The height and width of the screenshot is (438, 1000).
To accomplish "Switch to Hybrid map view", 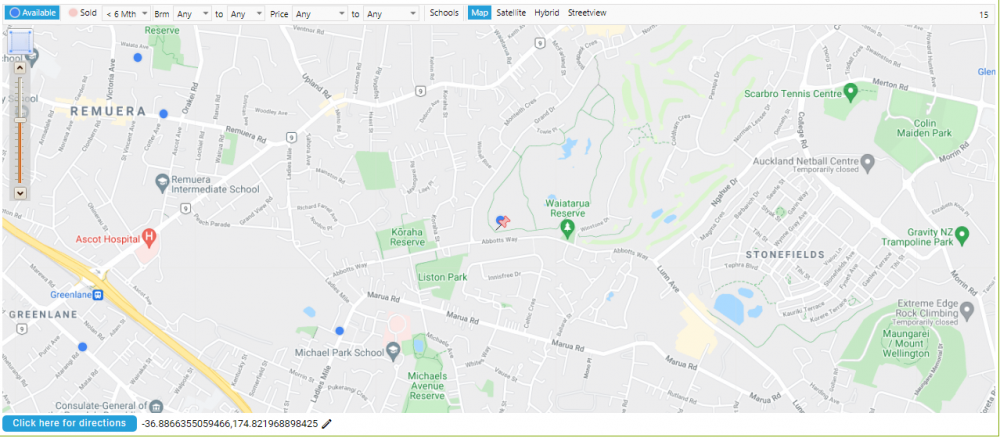I will [547, 13].
